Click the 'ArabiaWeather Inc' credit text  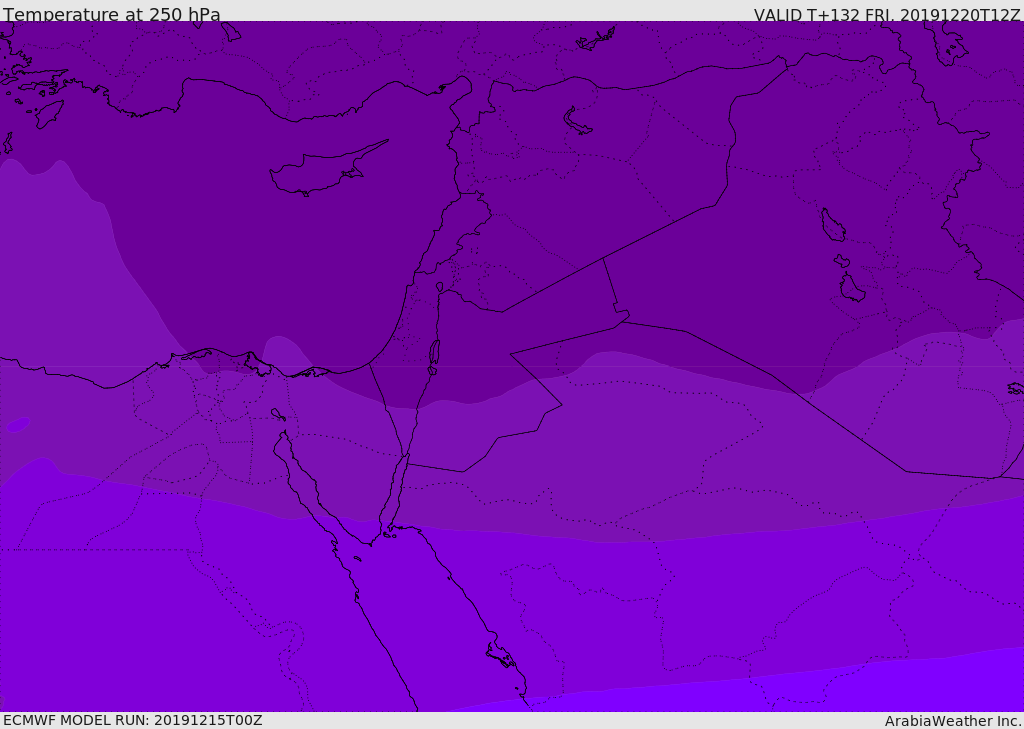953,721
